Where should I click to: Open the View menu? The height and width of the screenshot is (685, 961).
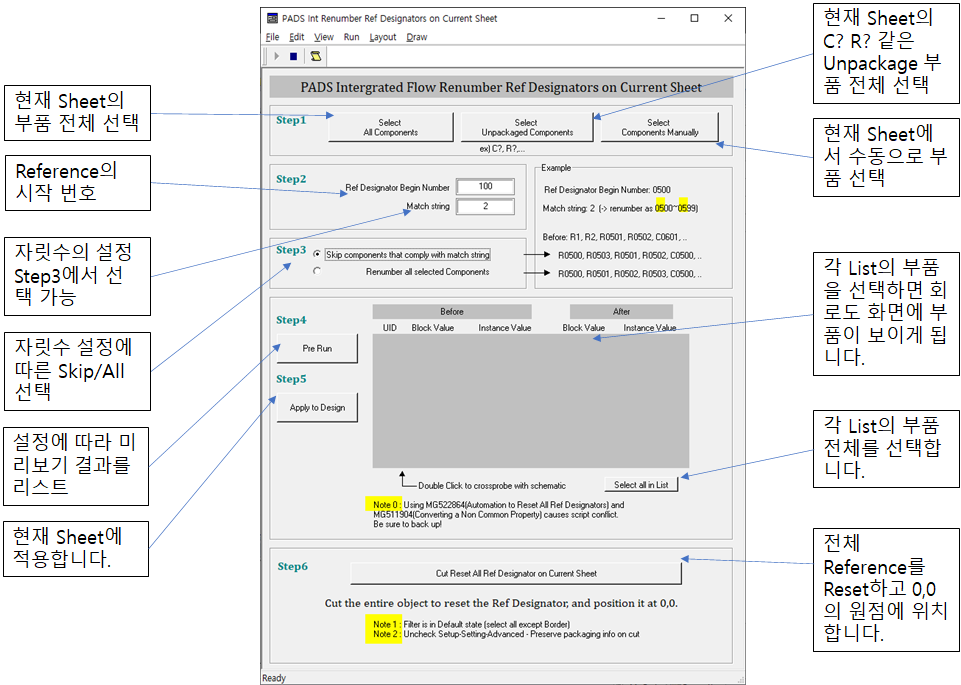324,37
